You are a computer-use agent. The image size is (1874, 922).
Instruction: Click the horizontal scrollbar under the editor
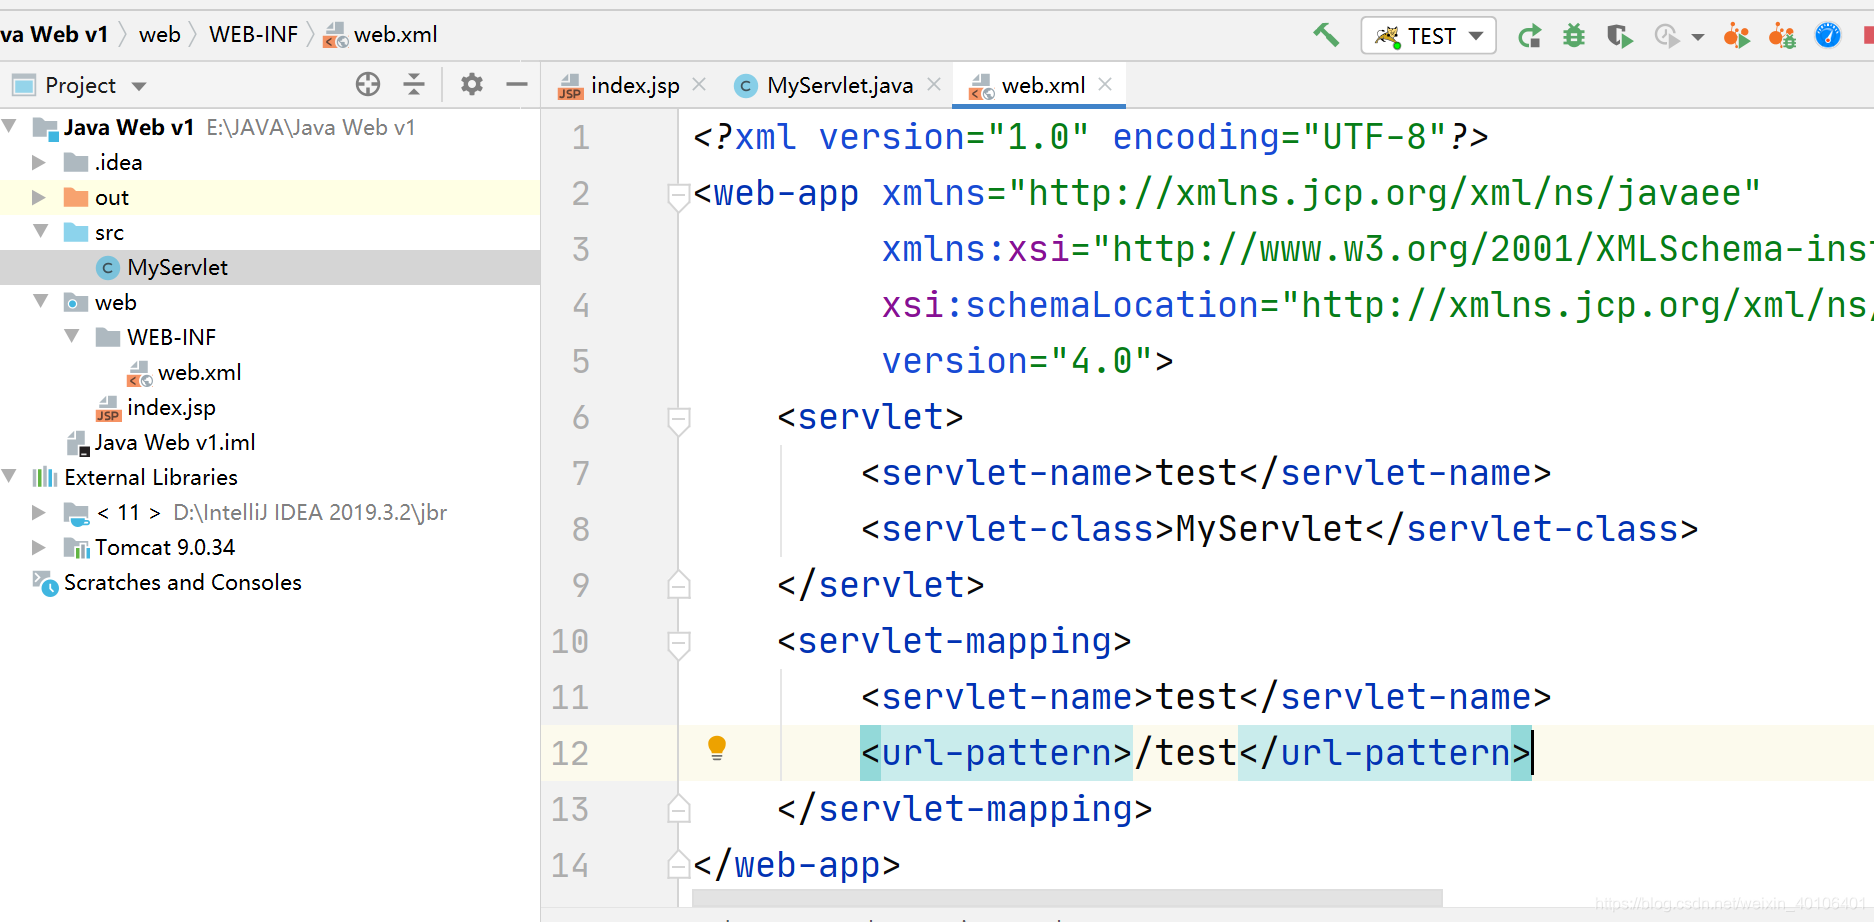[1067, 898]
